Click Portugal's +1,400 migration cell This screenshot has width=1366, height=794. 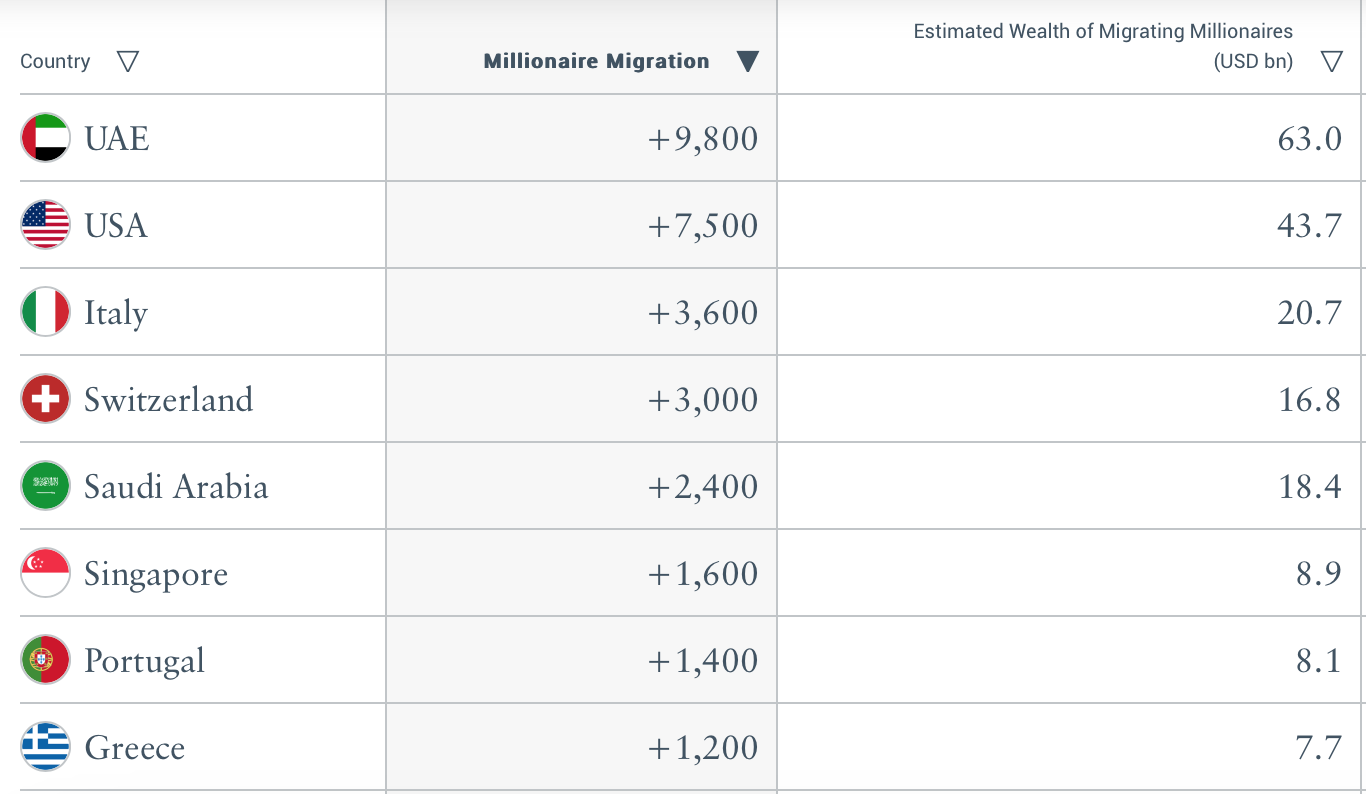point(703,661)
